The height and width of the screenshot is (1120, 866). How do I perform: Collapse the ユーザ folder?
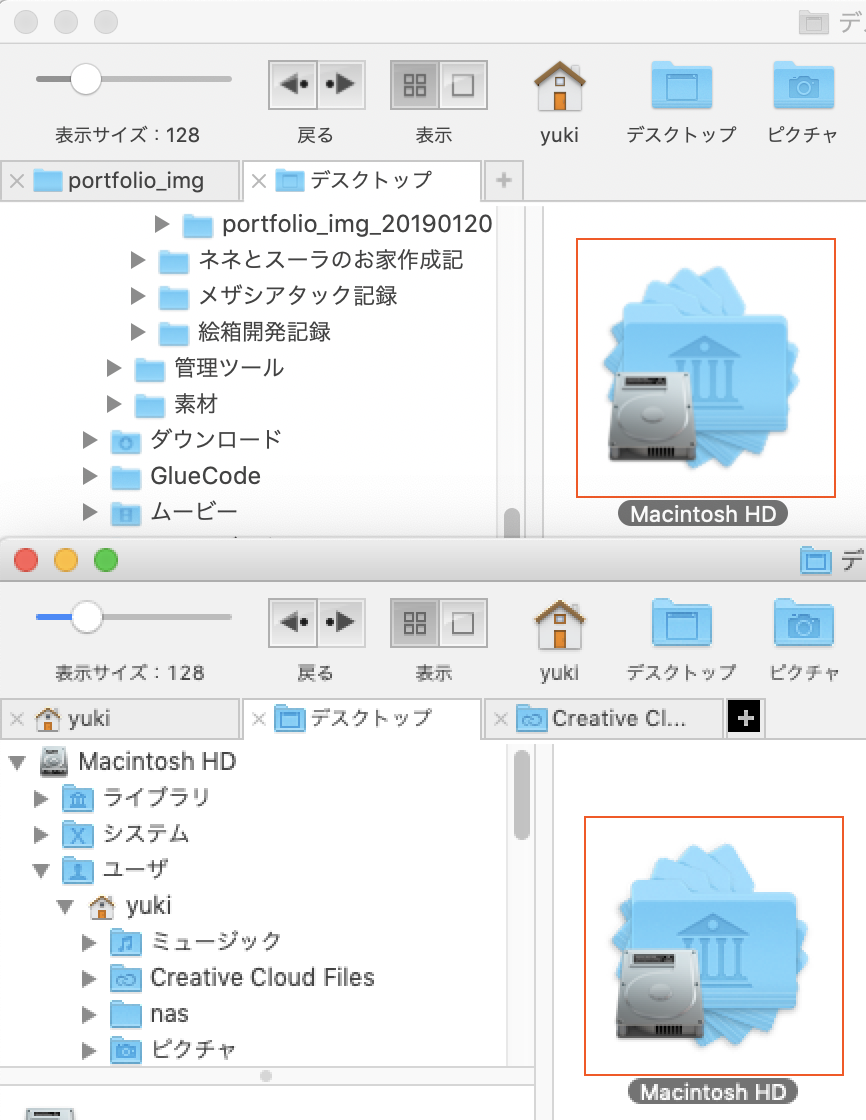[41, 870]
